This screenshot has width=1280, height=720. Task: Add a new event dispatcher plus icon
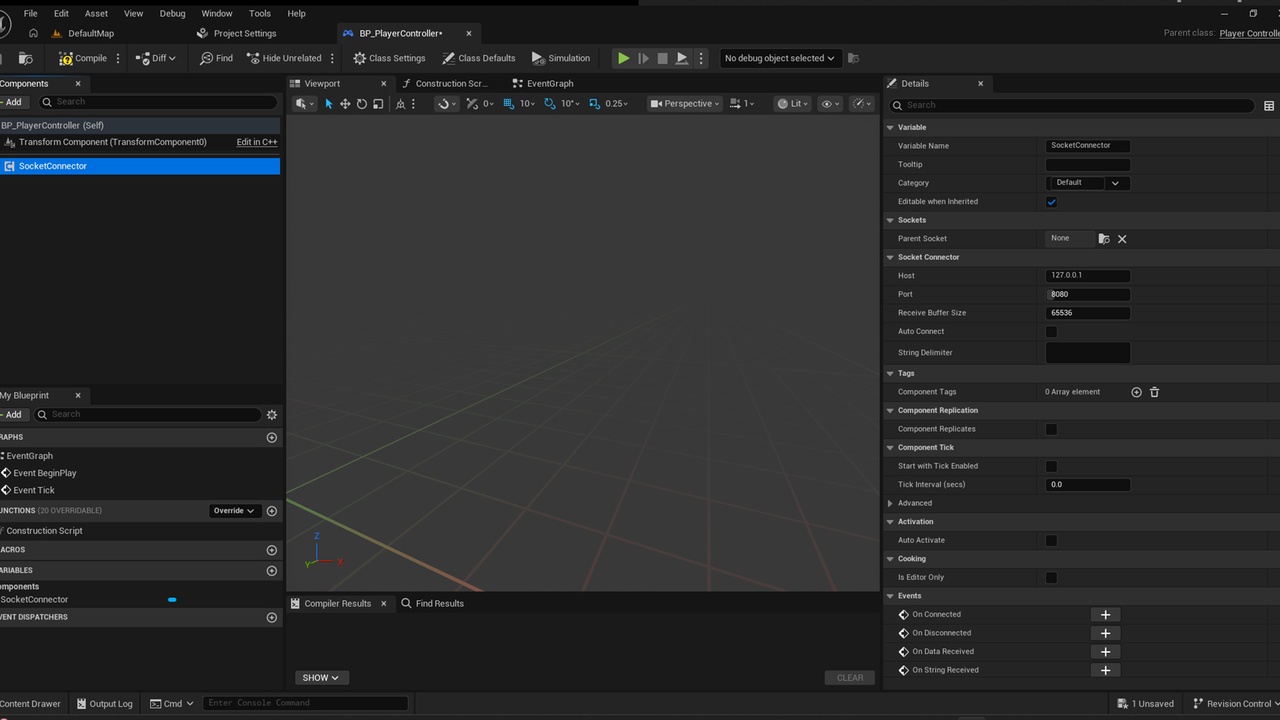[272, 617]
